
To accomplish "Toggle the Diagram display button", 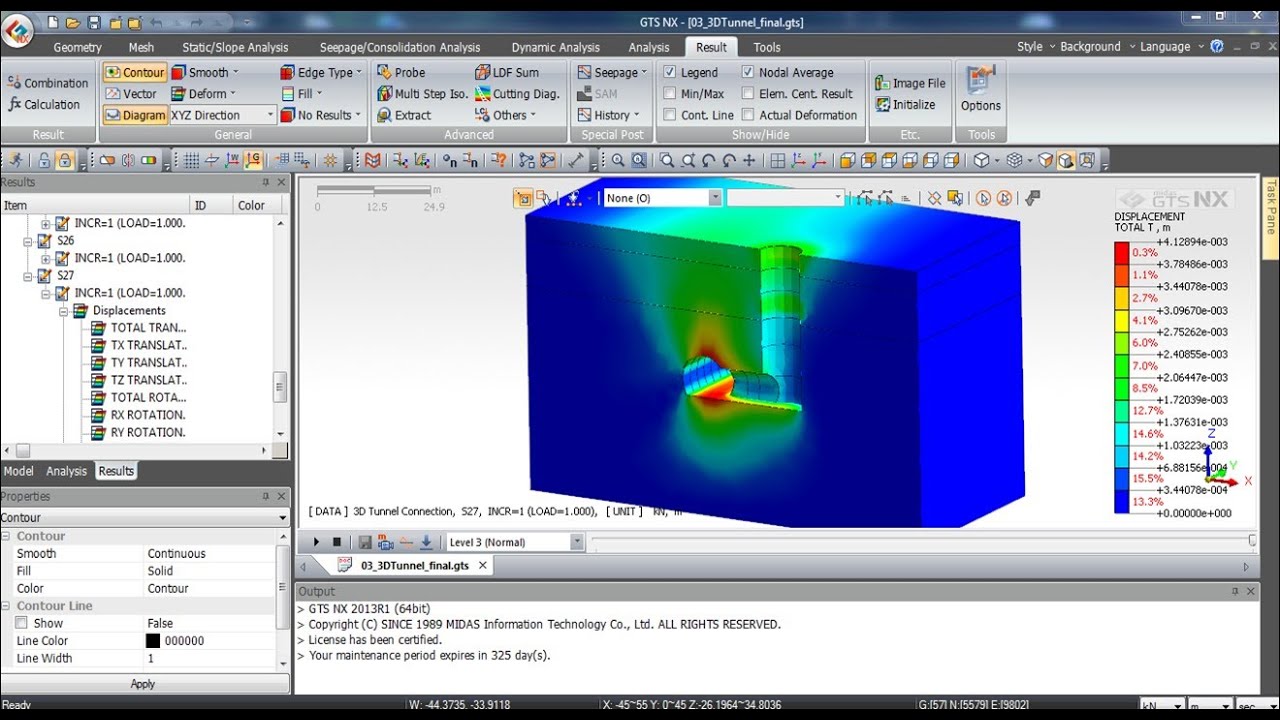I will pyautogui.click(x=134, y=115).
